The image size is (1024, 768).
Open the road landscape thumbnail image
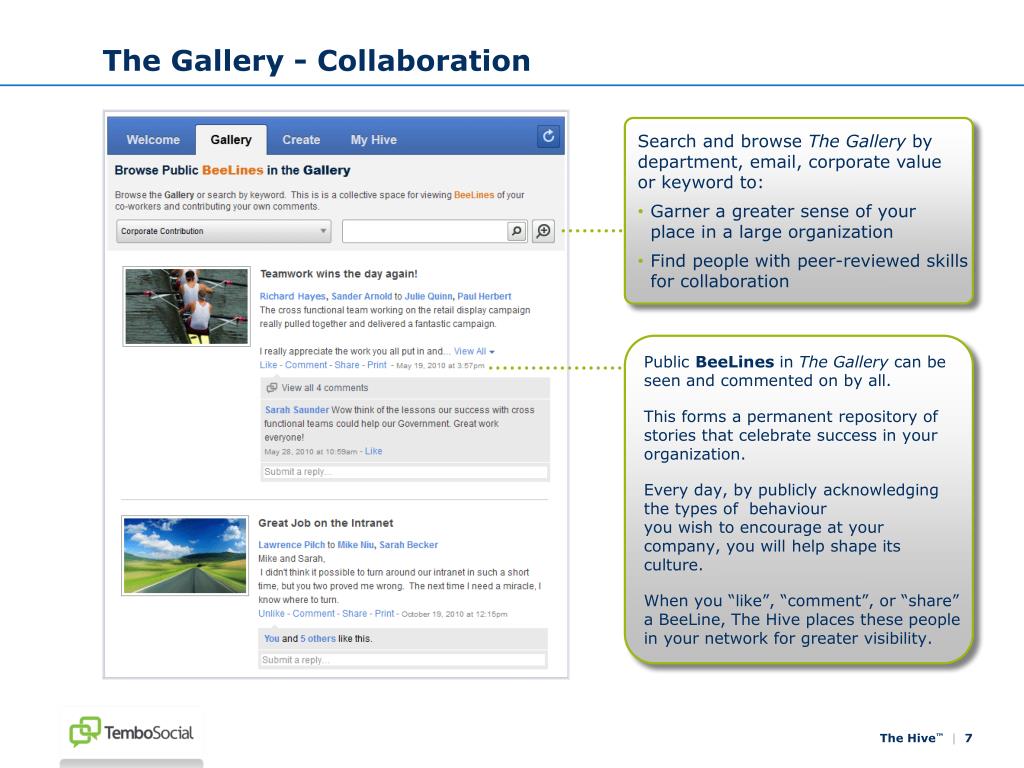point(185,556)
